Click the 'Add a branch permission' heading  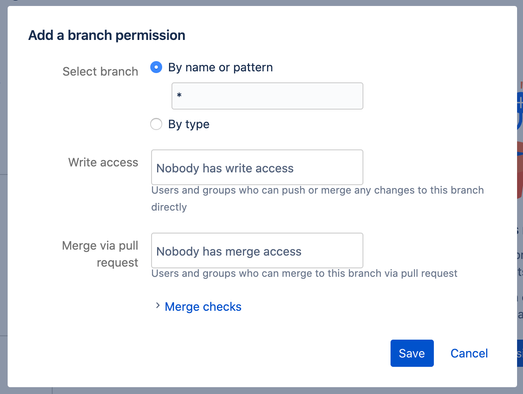click(x=107, y=35)
